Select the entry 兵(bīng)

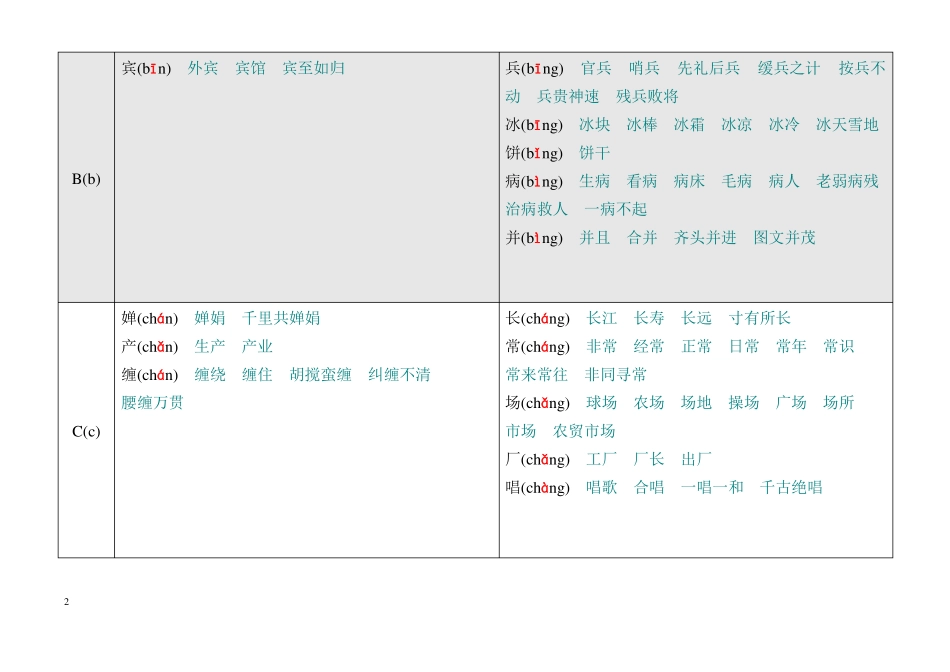534,68
